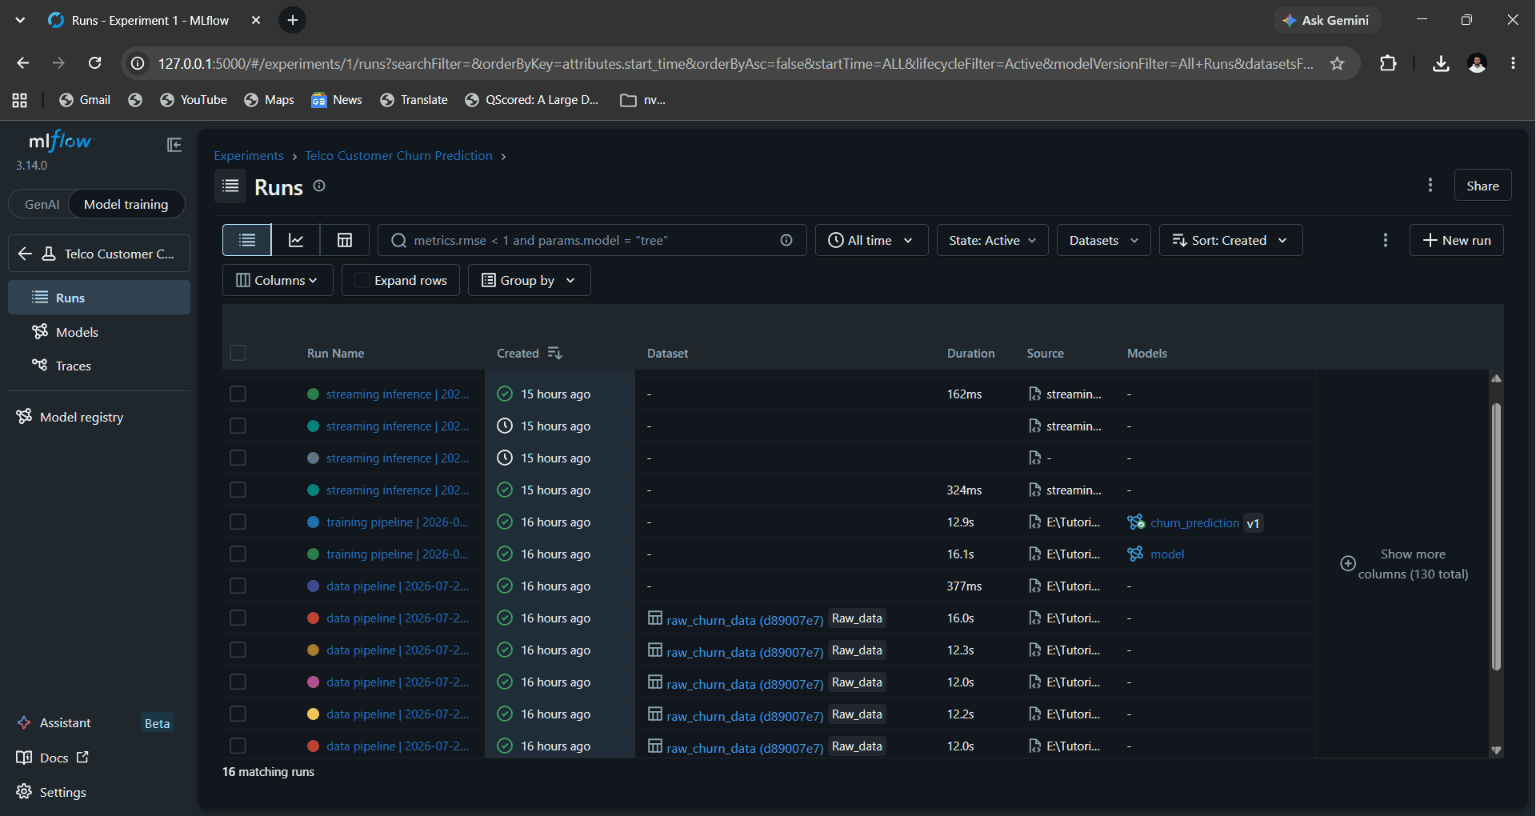Screen dimensions: 1536x816
Task: Collapse the MLflow sidebar panel icon
Action: pyautogui.click(x=174, y=145)
